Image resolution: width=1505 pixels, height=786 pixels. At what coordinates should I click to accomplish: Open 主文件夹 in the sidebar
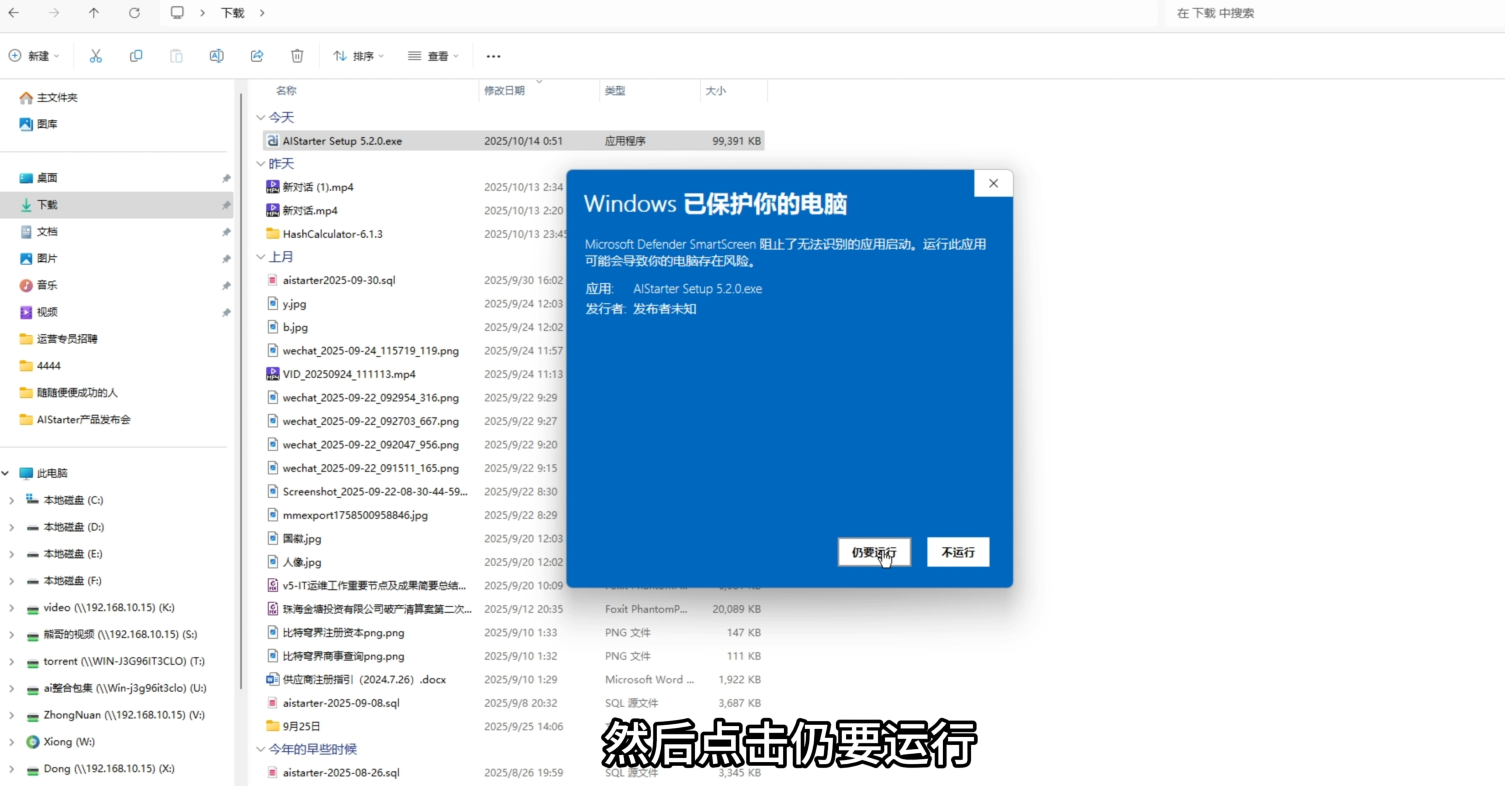click(57, 98)
